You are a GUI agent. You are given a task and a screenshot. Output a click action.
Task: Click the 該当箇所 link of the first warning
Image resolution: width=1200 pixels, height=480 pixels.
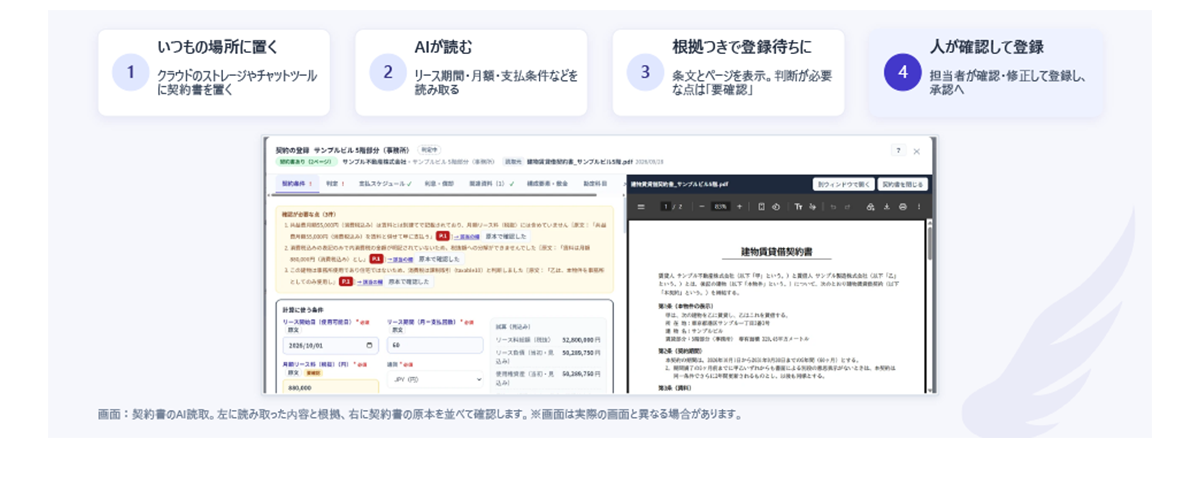coord(466,237)
